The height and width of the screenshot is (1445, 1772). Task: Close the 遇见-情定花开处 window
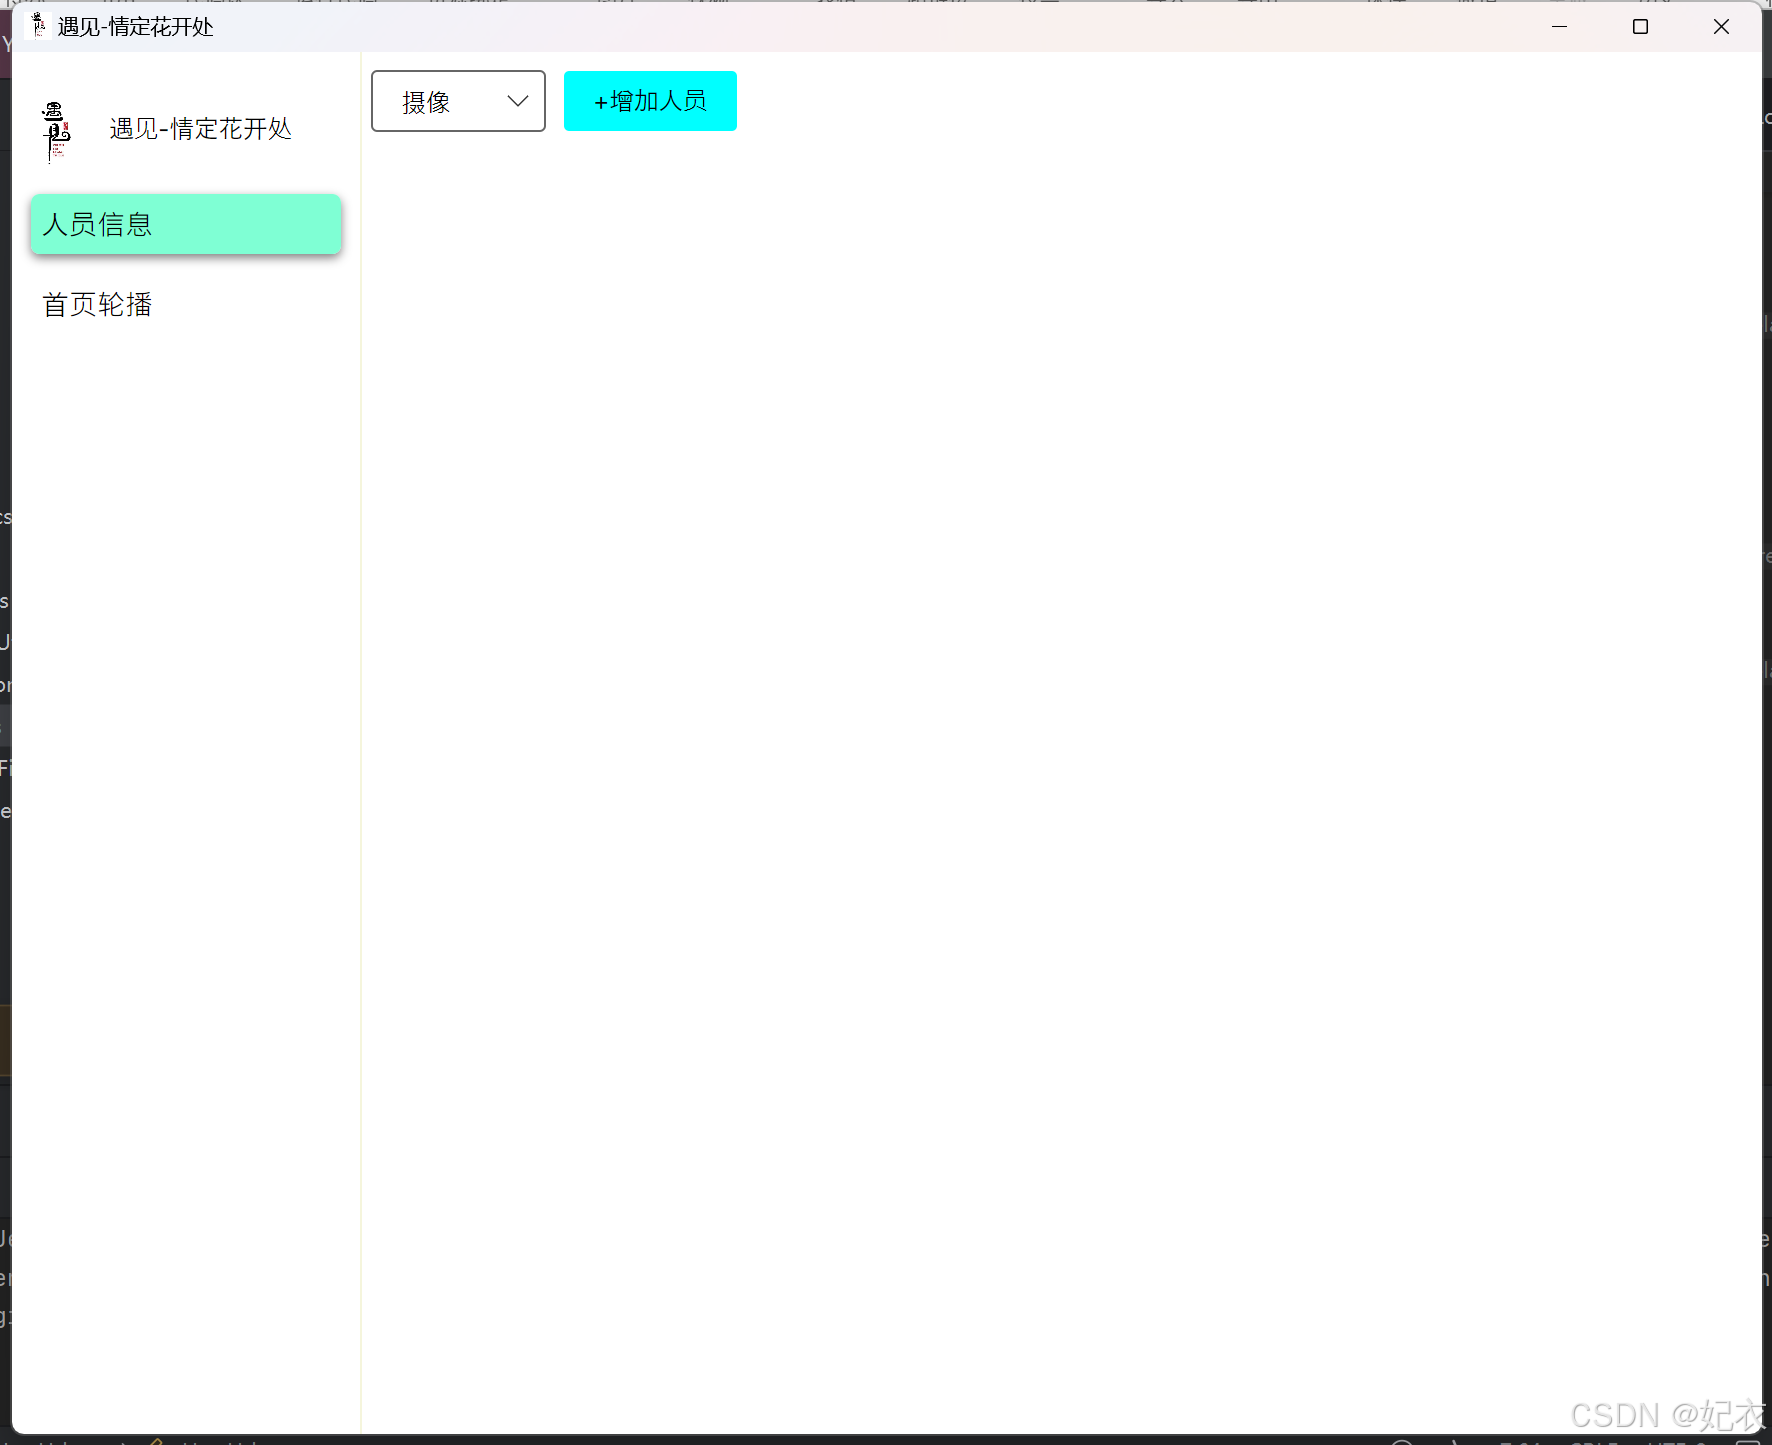click(1721, 27)
